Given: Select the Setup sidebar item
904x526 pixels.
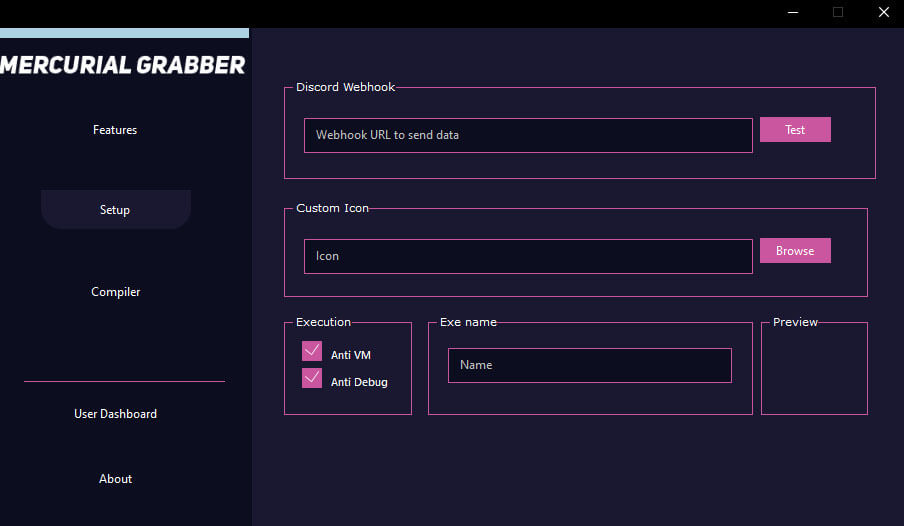Looking at the screenshot, I should point(115,209).
